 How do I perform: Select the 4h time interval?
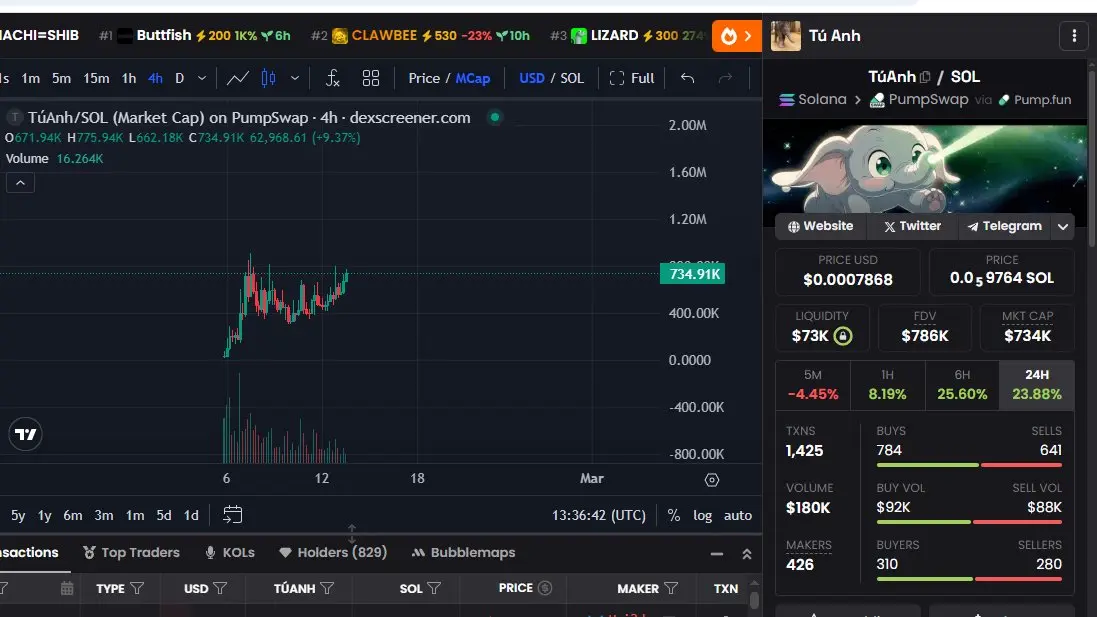click(155, 78)
